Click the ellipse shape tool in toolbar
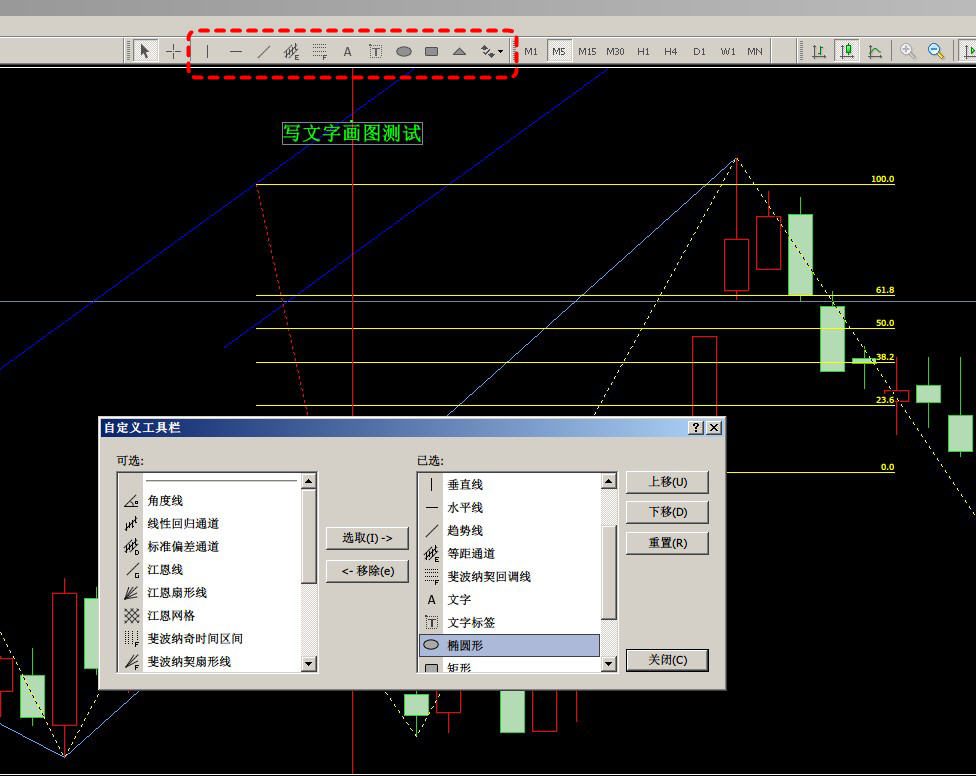Viewport: 976px width, 776px height. point(403,52)
